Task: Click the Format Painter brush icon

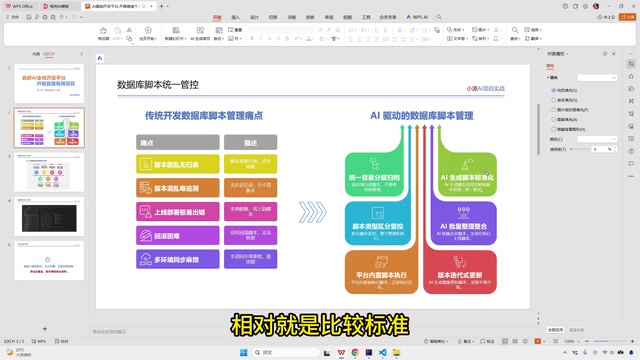Action: pyautogui.click(x=103, y=31)
